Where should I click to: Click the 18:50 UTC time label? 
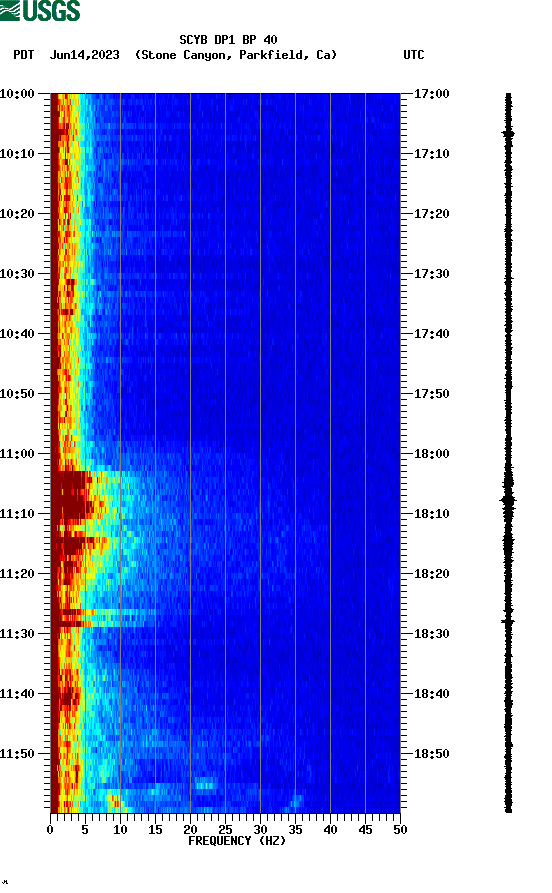[431, 753]
